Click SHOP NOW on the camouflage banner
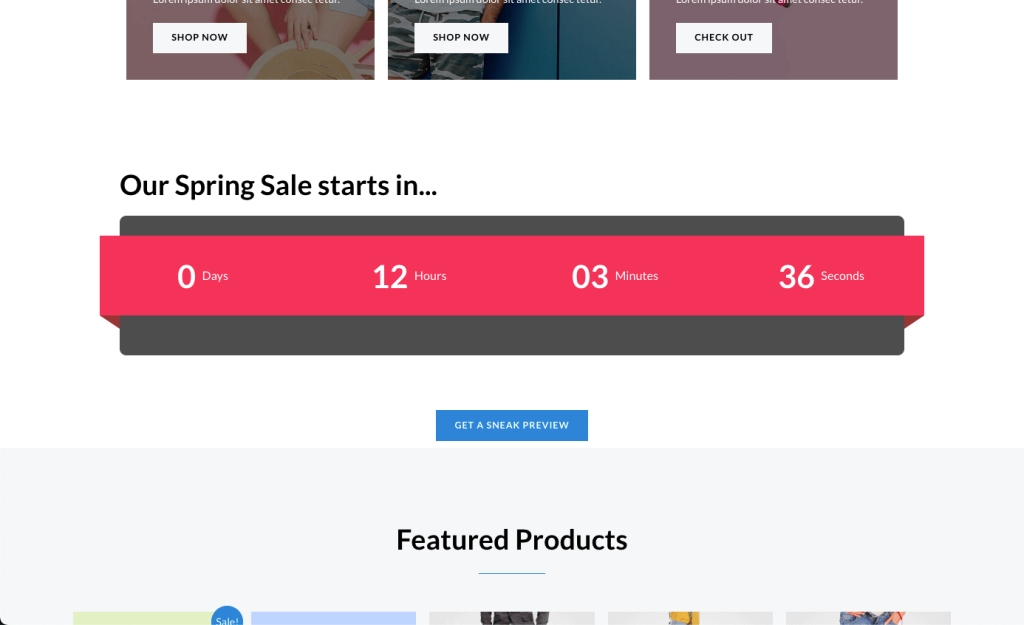Screen dimensions: 1024x625 point(460,38)
